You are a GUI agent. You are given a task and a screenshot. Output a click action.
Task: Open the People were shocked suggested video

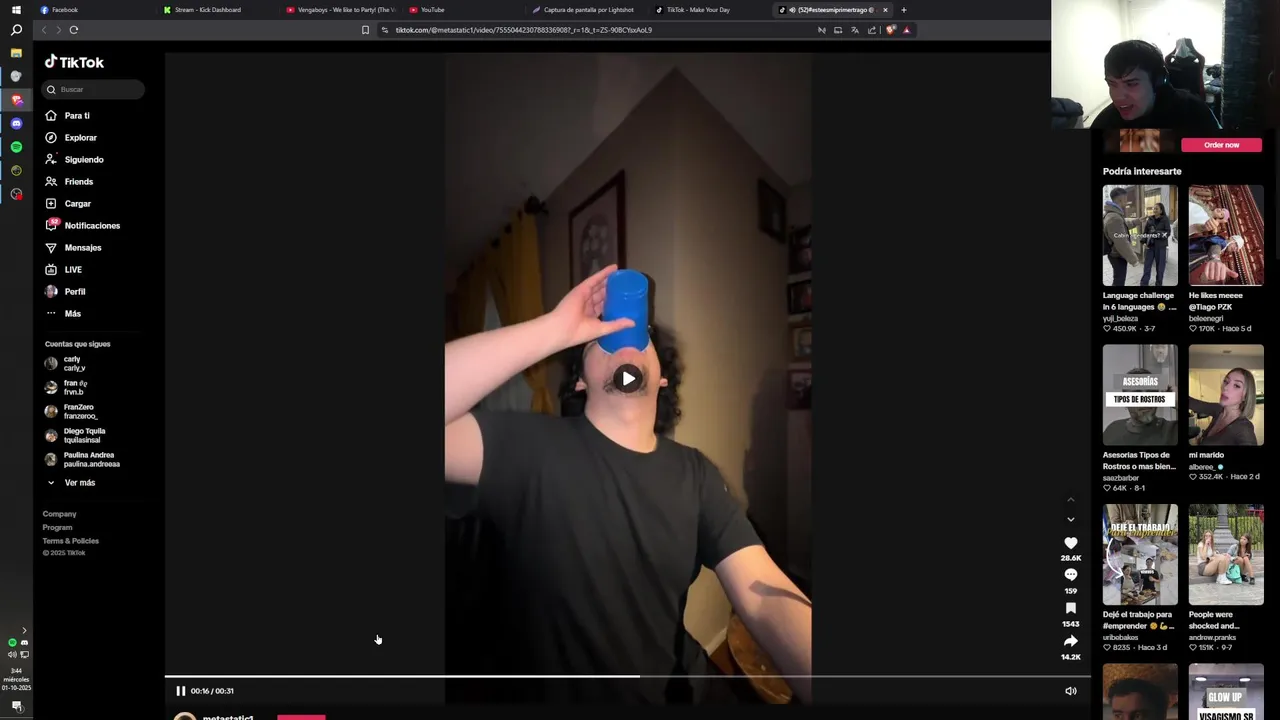click(1226, 555)
